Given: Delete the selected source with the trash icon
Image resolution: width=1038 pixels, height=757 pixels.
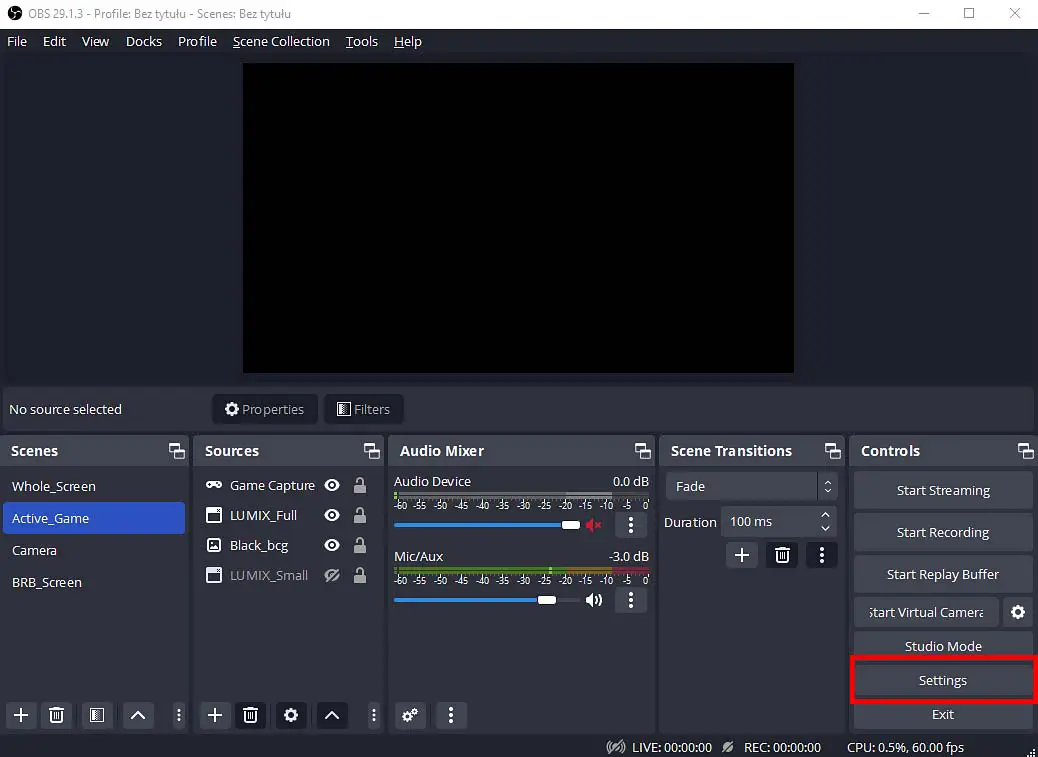Looking at the screenshot, I should point(250,715).
